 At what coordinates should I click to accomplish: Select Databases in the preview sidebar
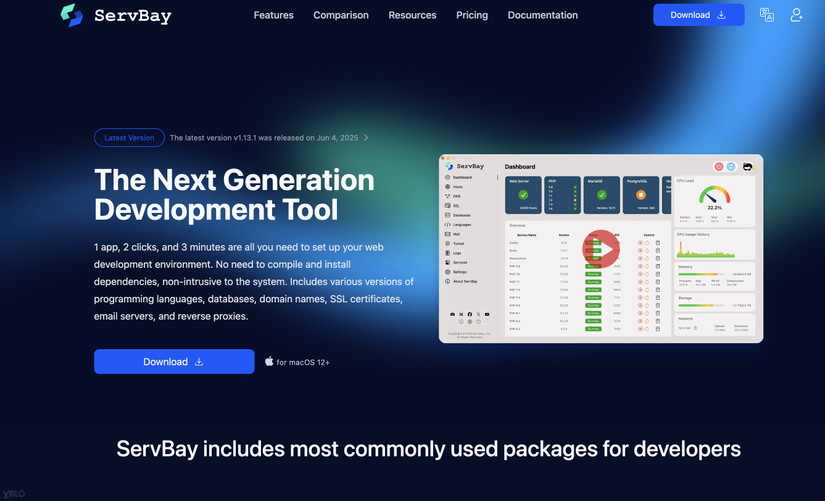pyautogui.click(x=458, y=215)
